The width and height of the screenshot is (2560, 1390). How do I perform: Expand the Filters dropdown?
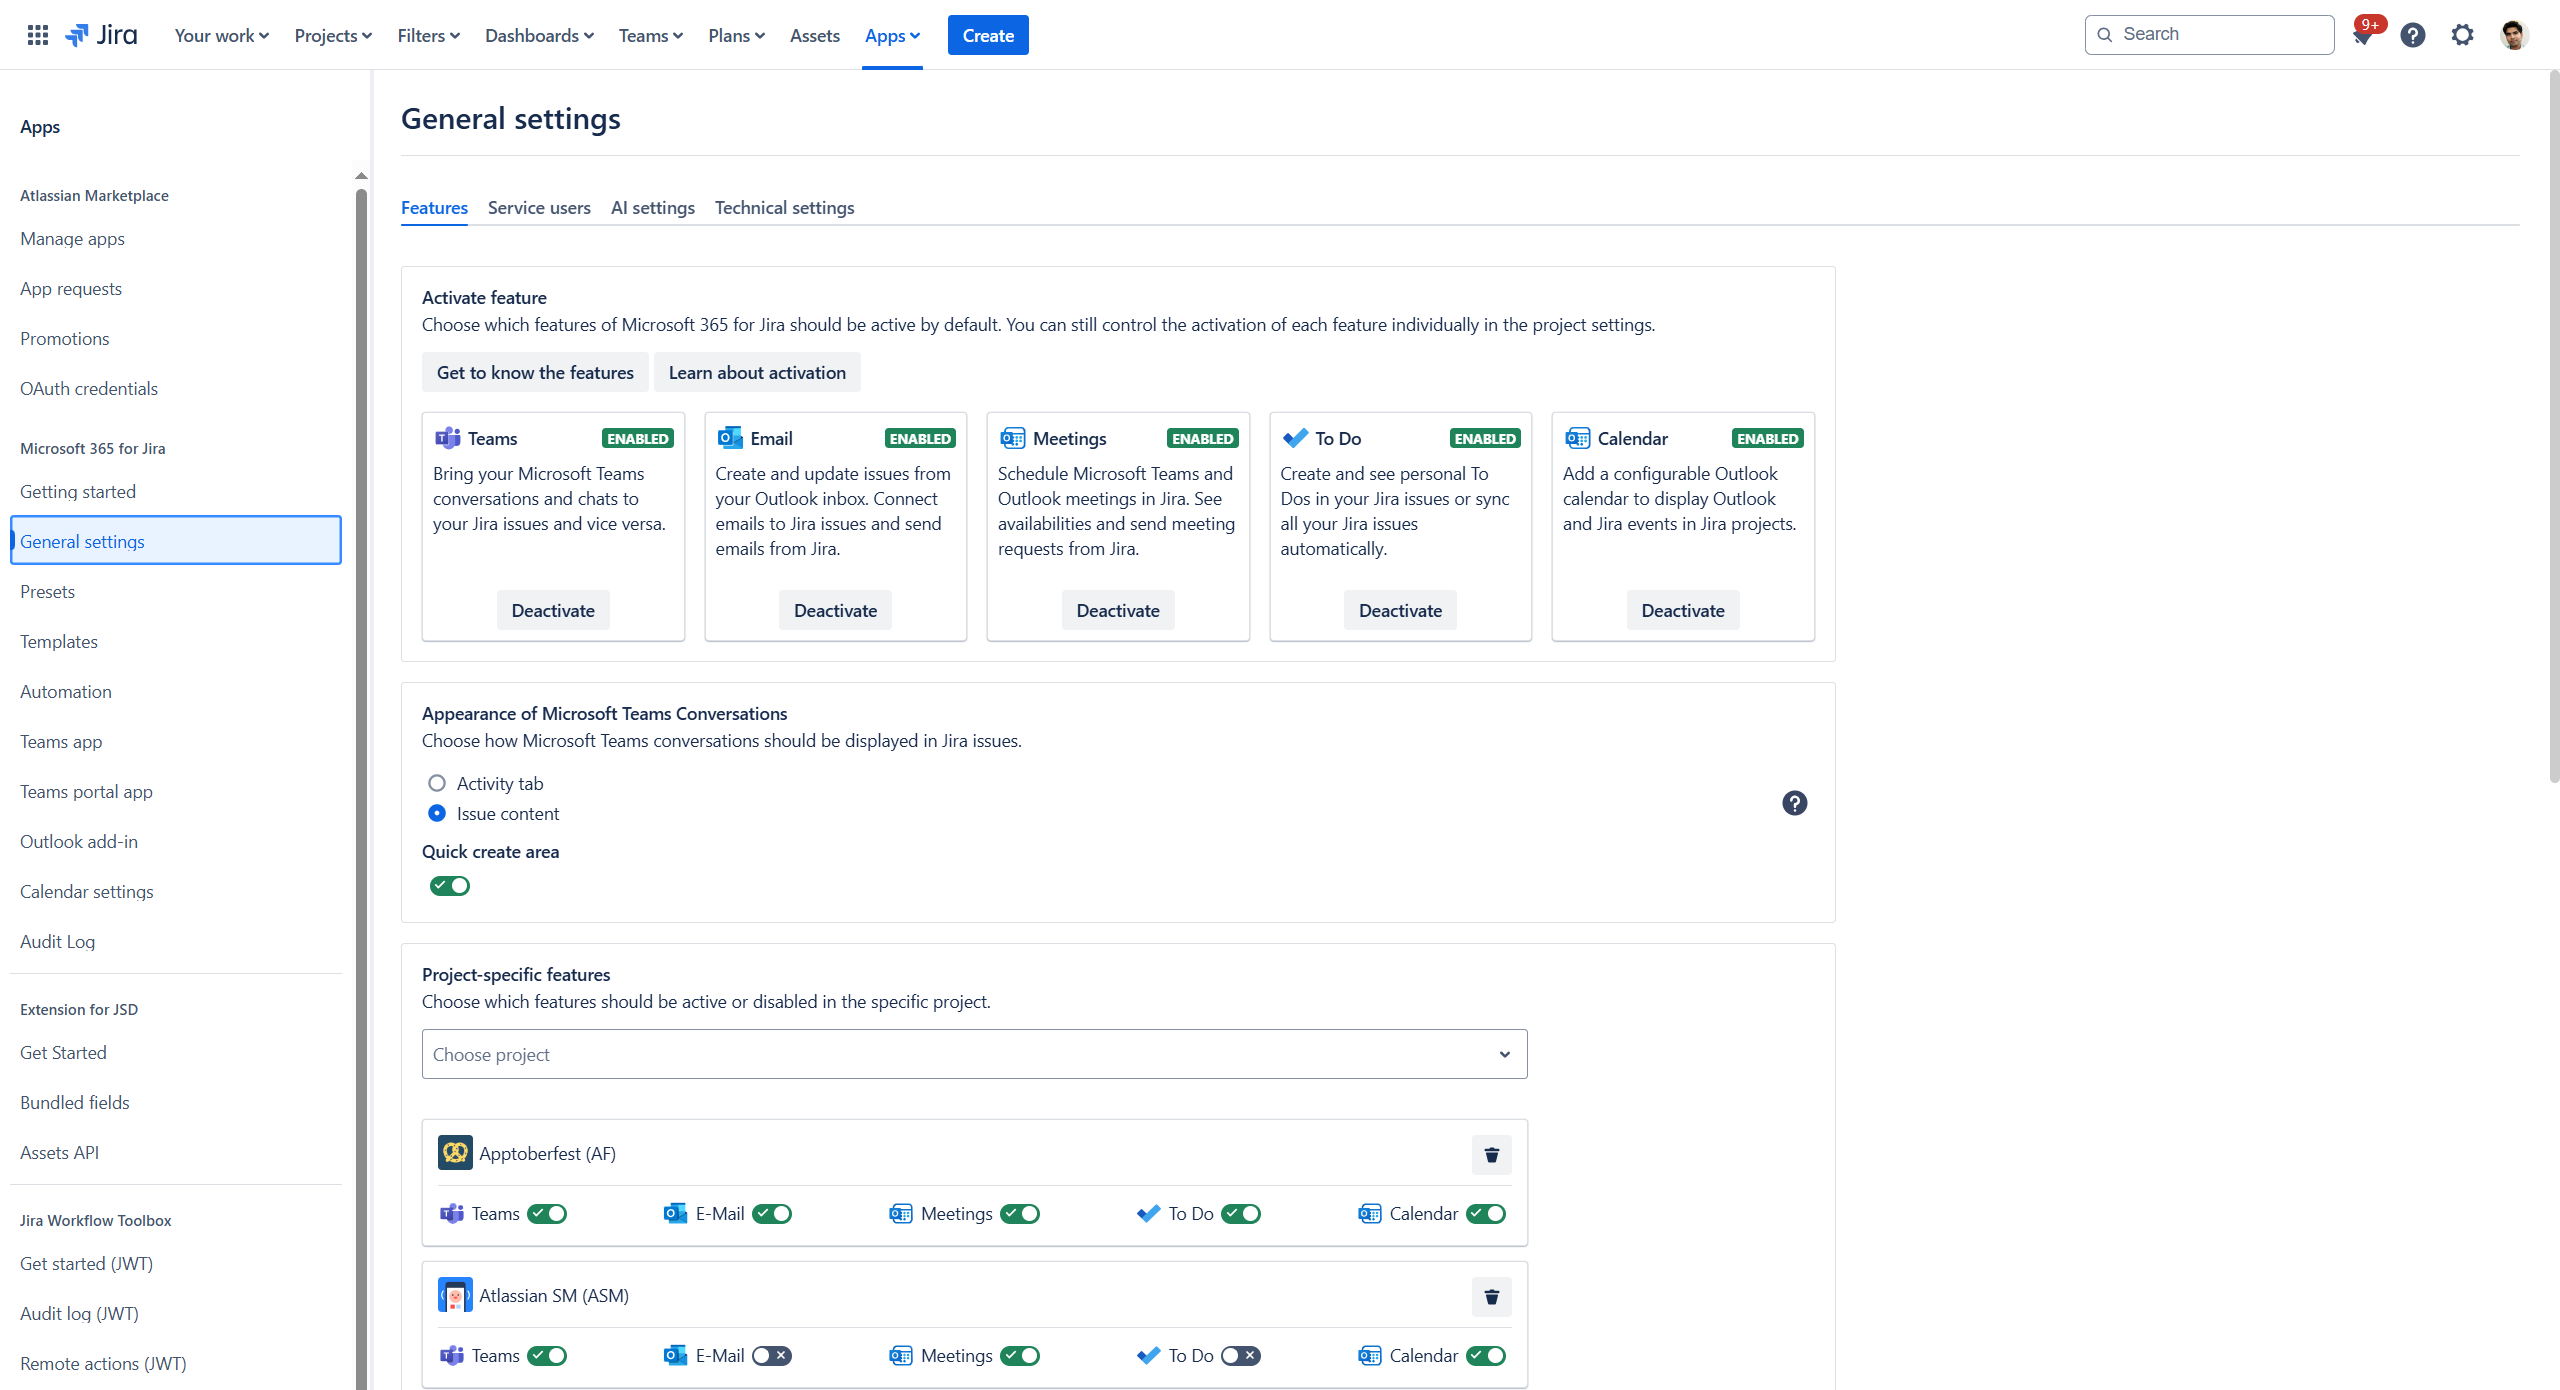(x=428, y=36)
